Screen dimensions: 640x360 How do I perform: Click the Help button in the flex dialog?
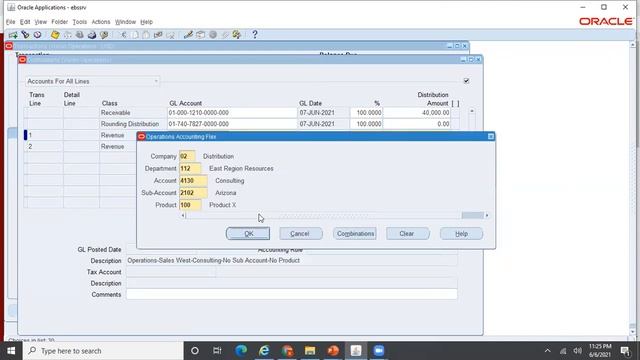pos(461,233)
